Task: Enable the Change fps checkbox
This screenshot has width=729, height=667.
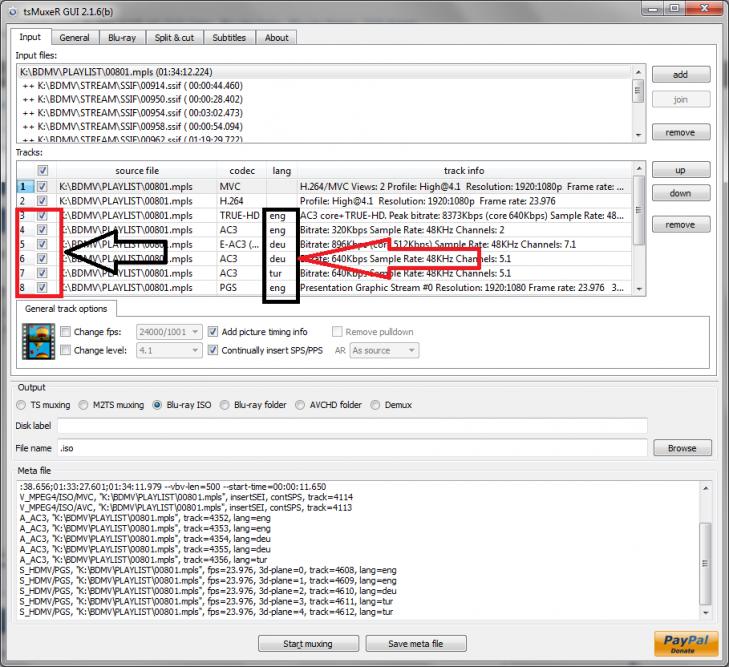Action: pyautogui.click(x=66, y=332)
